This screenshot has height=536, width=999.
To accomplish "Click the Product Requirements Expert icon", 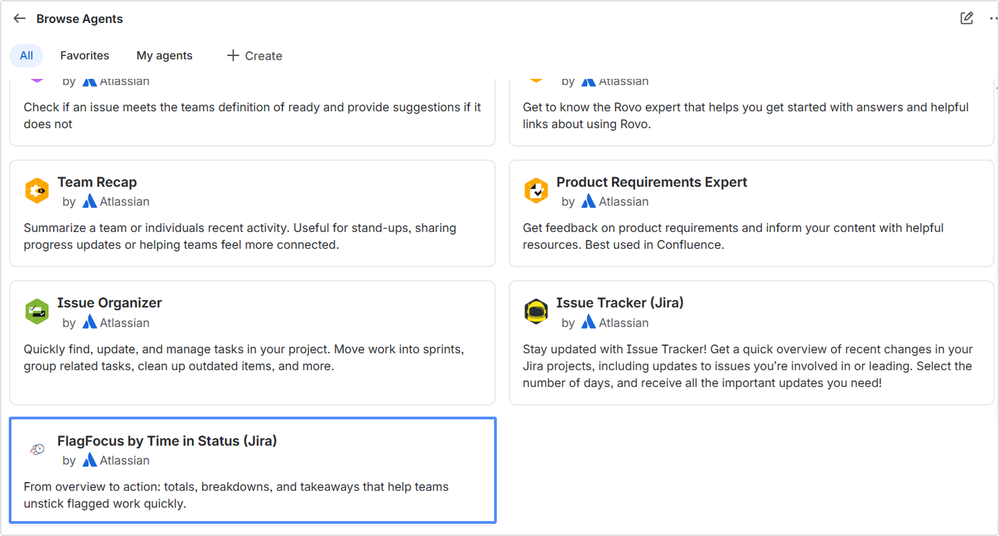I will (536, 191).
